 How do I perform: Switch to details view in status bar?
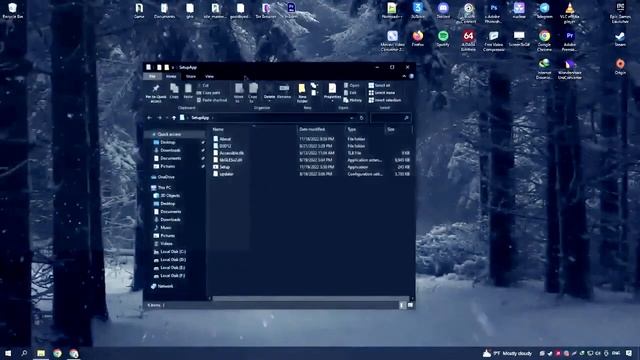coord(402,305)
